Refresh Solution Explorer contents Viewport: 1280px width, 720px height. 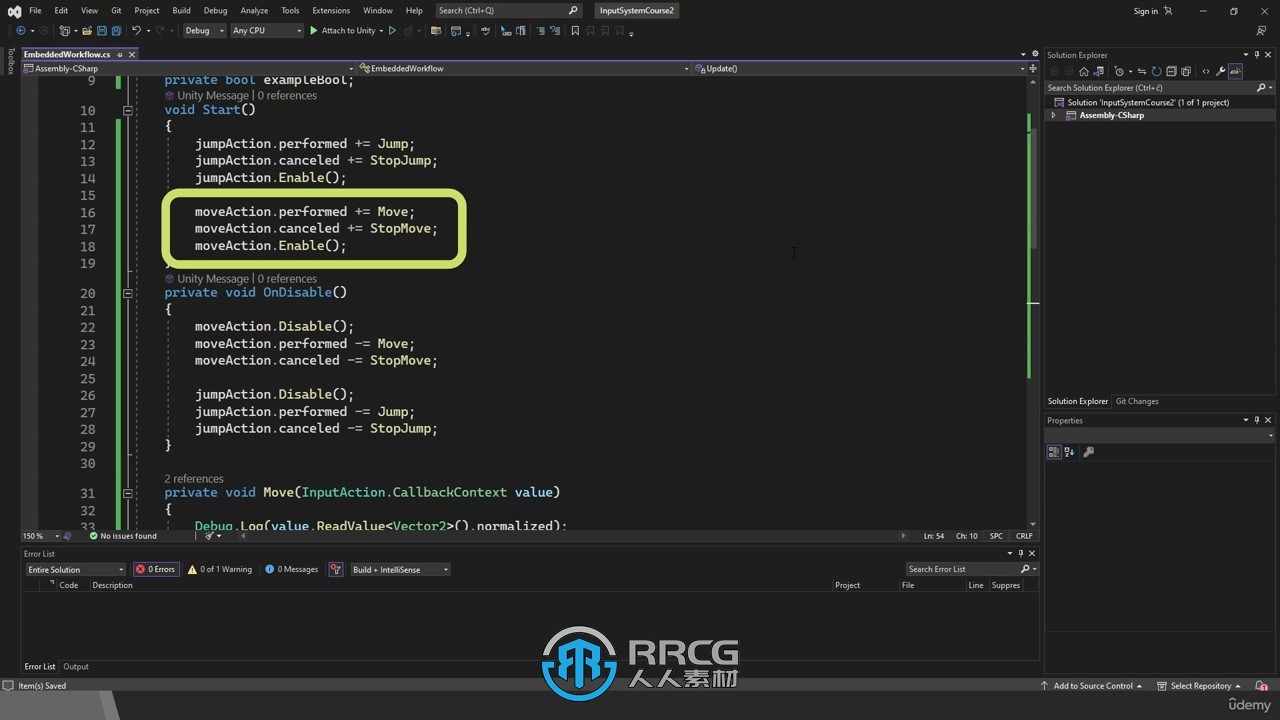coord(1157,72)
